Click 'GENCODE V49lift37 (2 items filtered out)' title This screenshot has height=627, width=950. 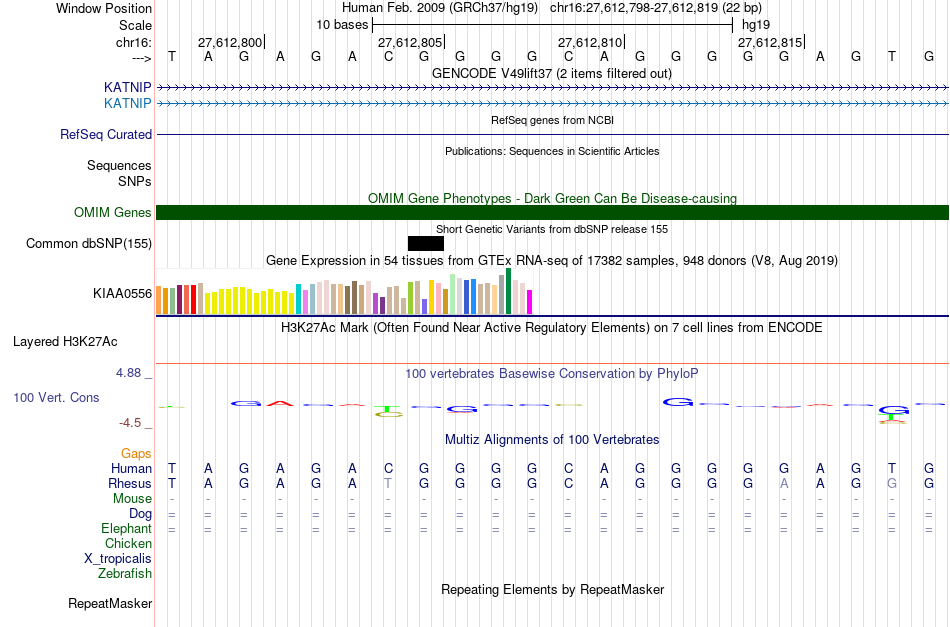click(x=552, y=74)
